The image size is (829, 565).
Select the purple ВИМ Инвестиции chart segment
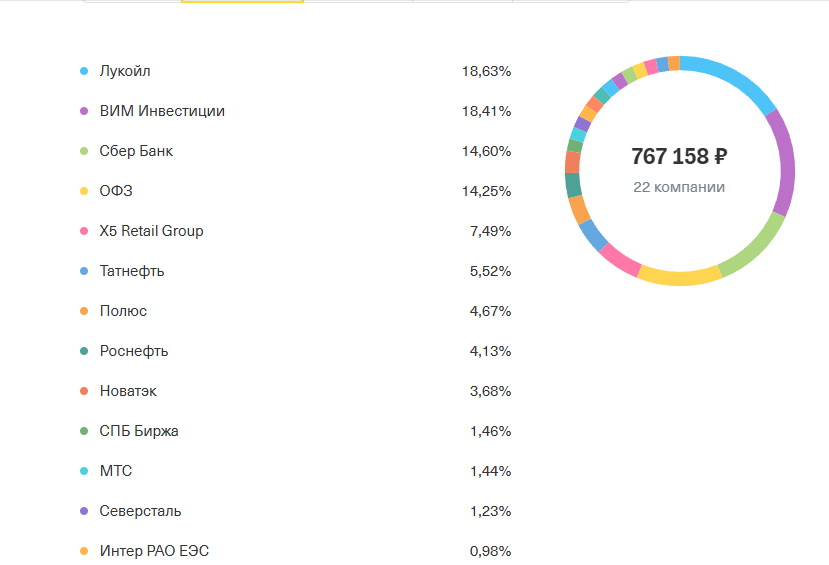(783, 160)
